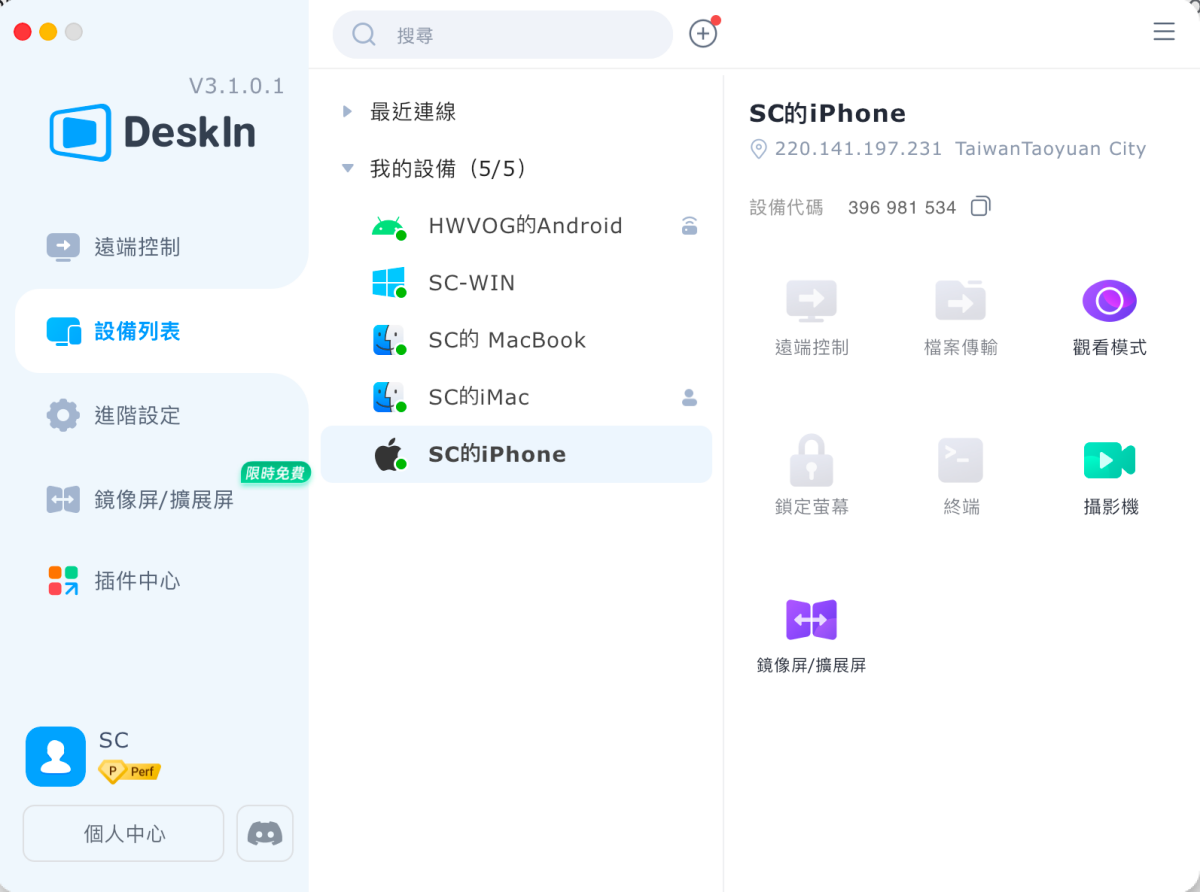Screen dimensions: 1200x892
Task: Click the user icon next to SC的iMac
Action: (689, 397)
